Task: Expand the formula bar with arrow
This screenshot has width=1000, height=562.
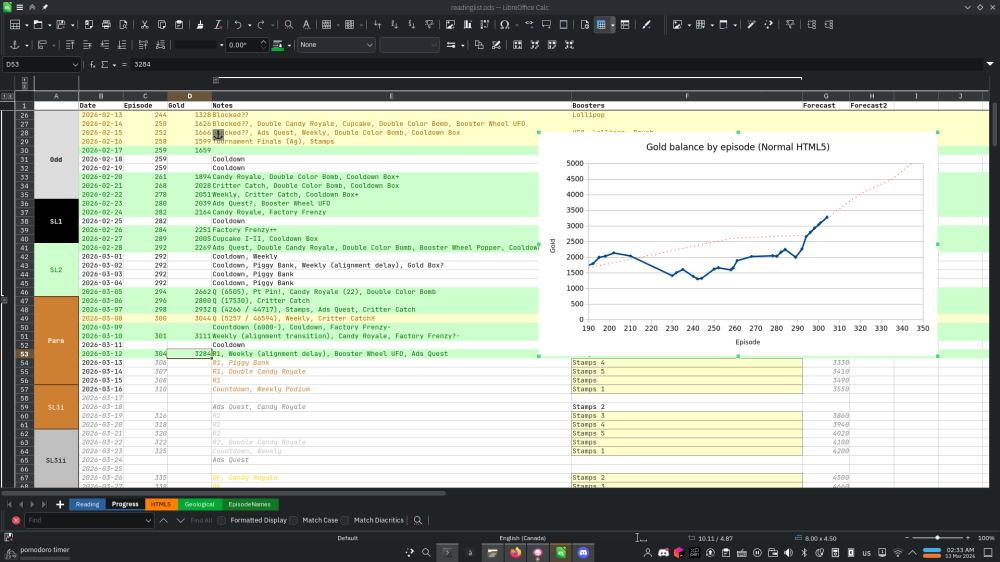Action: (990, 64)
